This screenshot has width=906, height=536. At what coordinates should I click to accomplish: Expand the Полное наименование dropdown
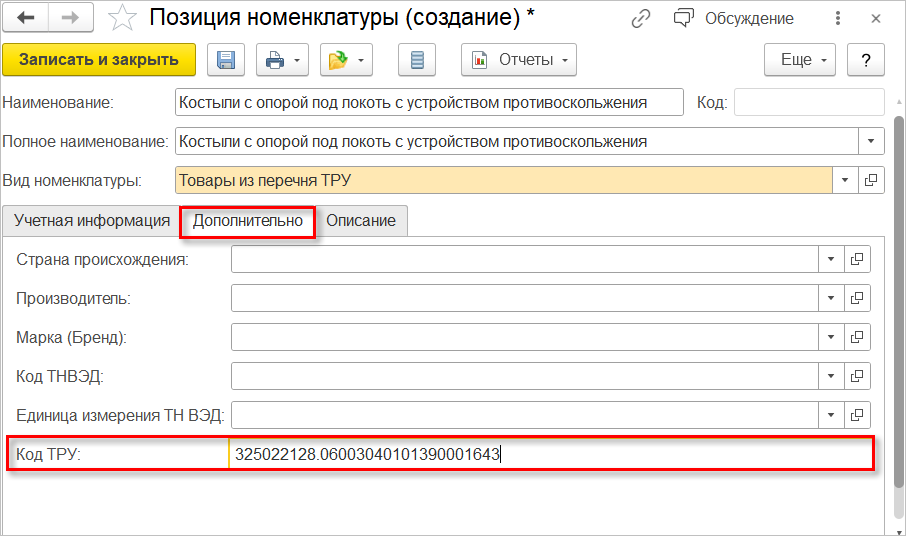[x=870, y=141]
